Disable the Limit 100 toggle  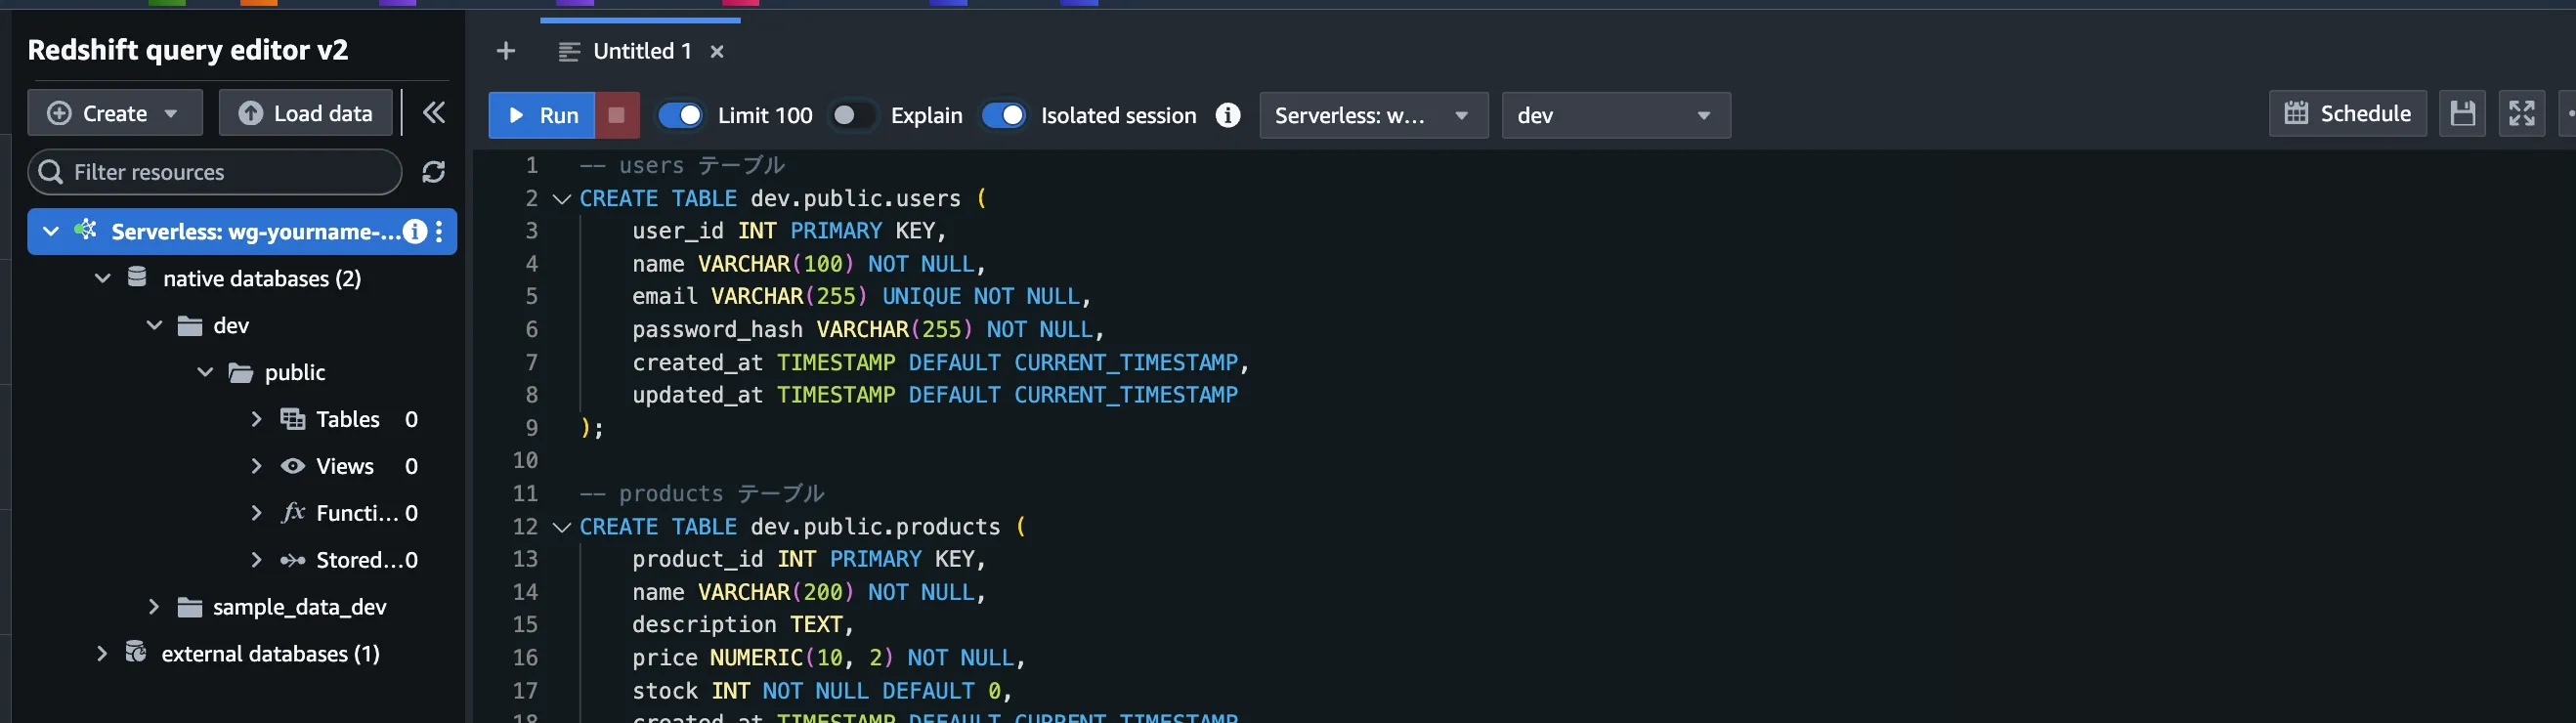click(x=680, y=115)
